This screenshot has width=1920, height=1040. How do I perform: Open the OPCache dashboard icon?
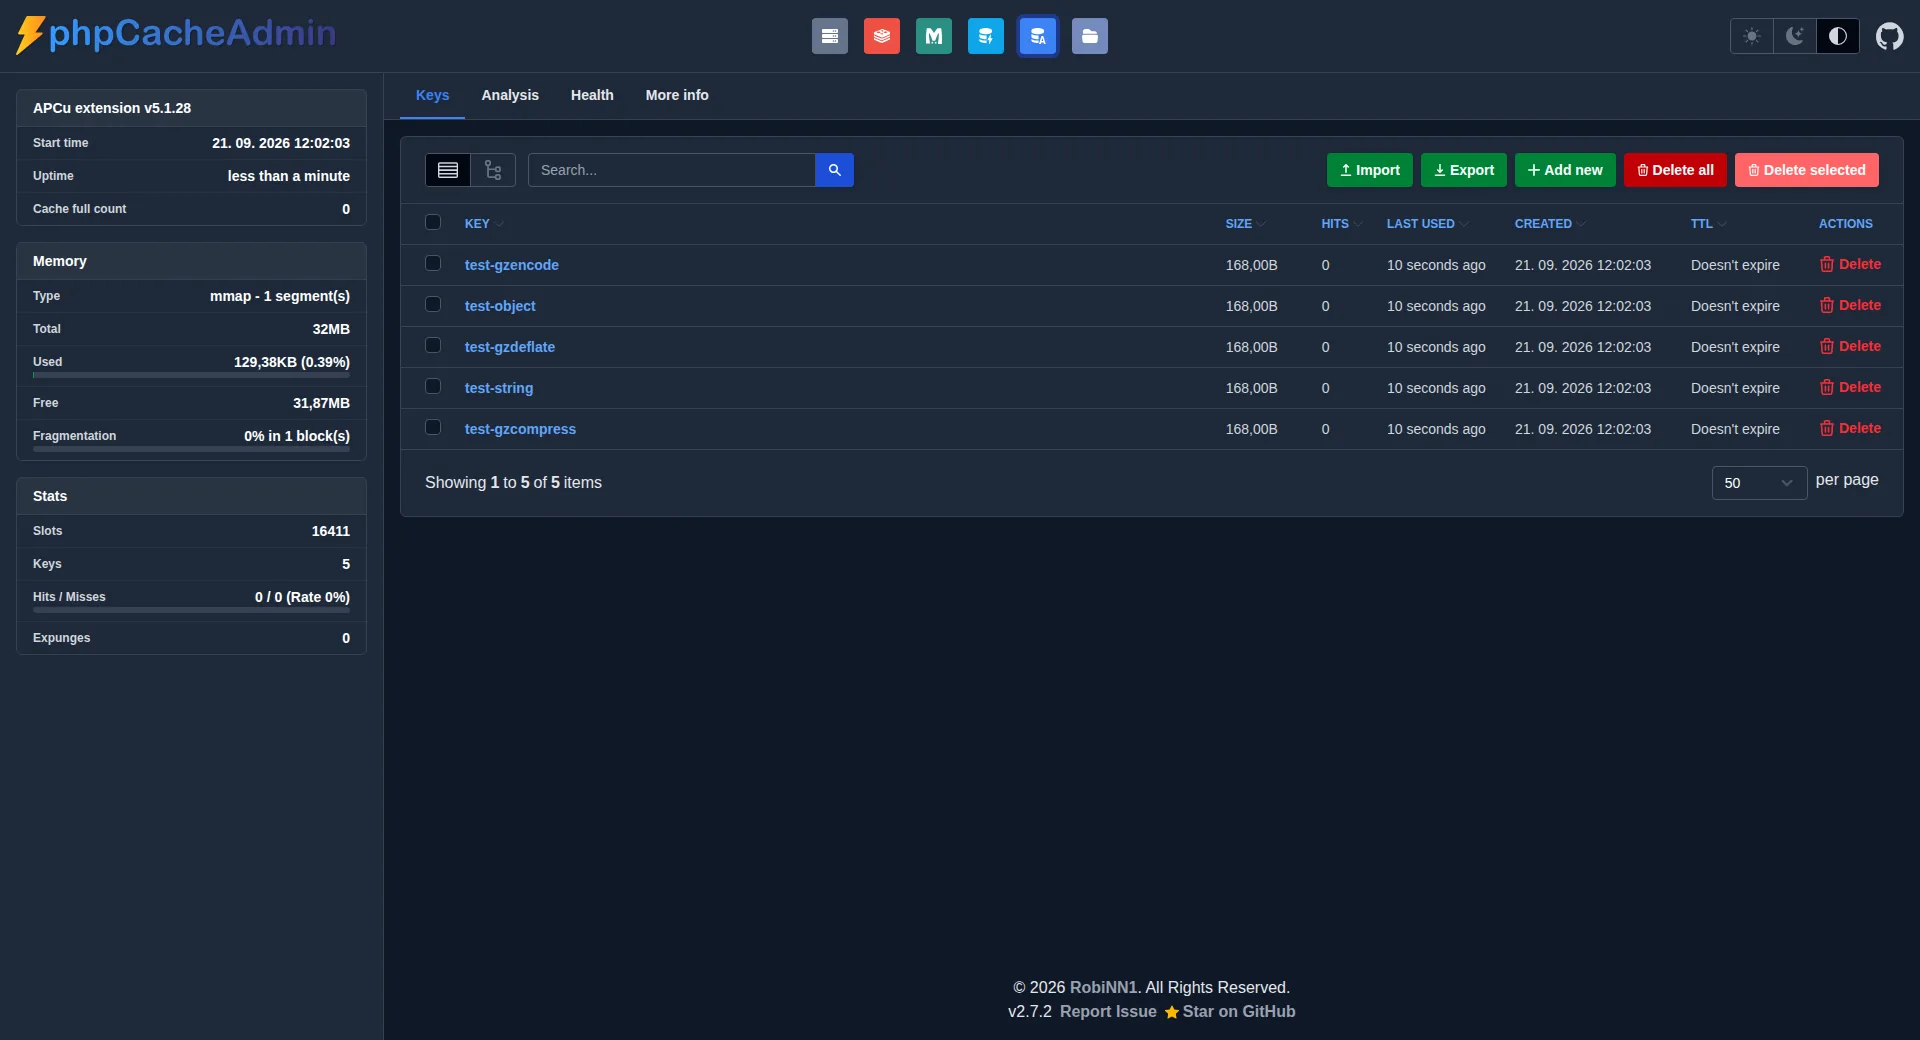tap(985, 36)
